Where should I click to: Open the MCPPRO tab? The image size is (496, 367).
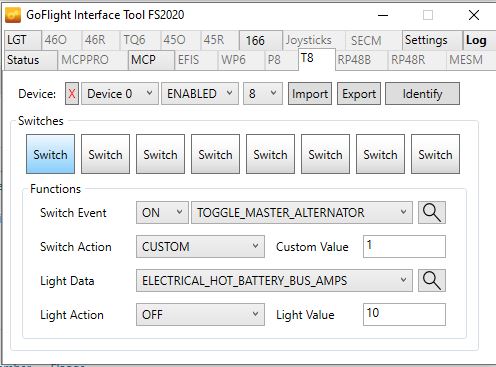(x=92, y=60)
